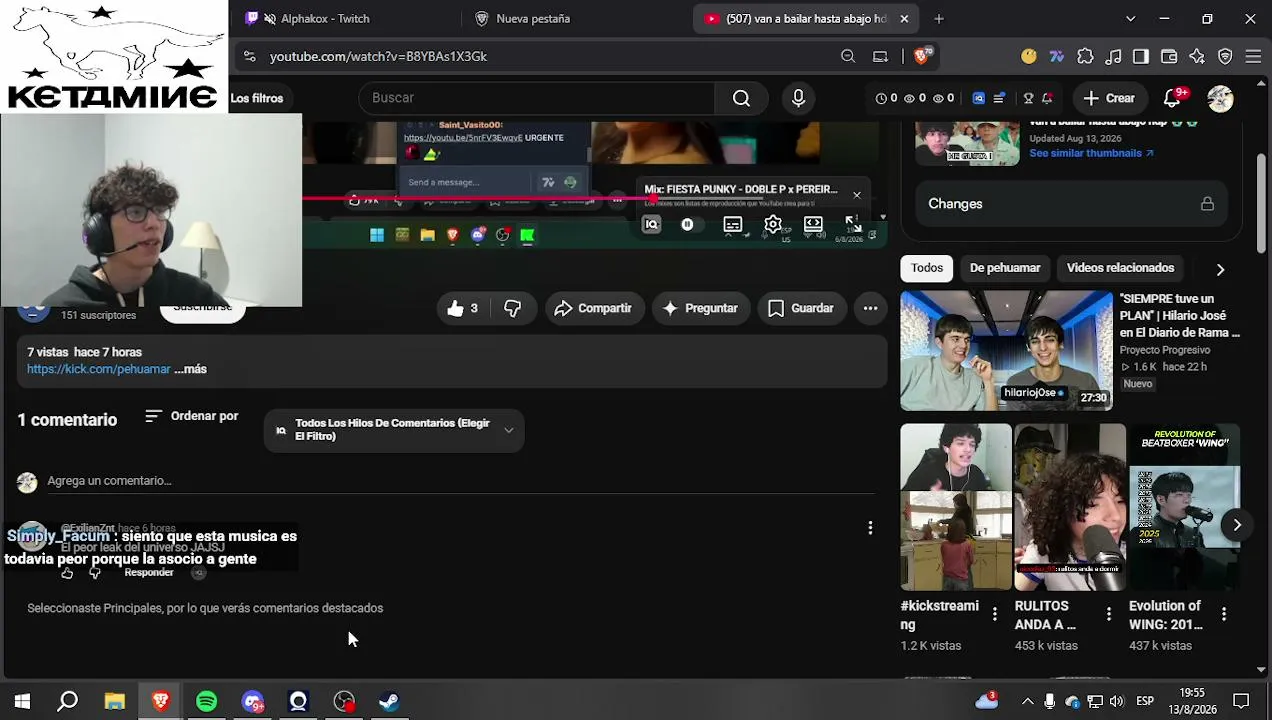1272x720 pixels.
Task: Click the Crear create button
Action: [x=1109, y=98]
